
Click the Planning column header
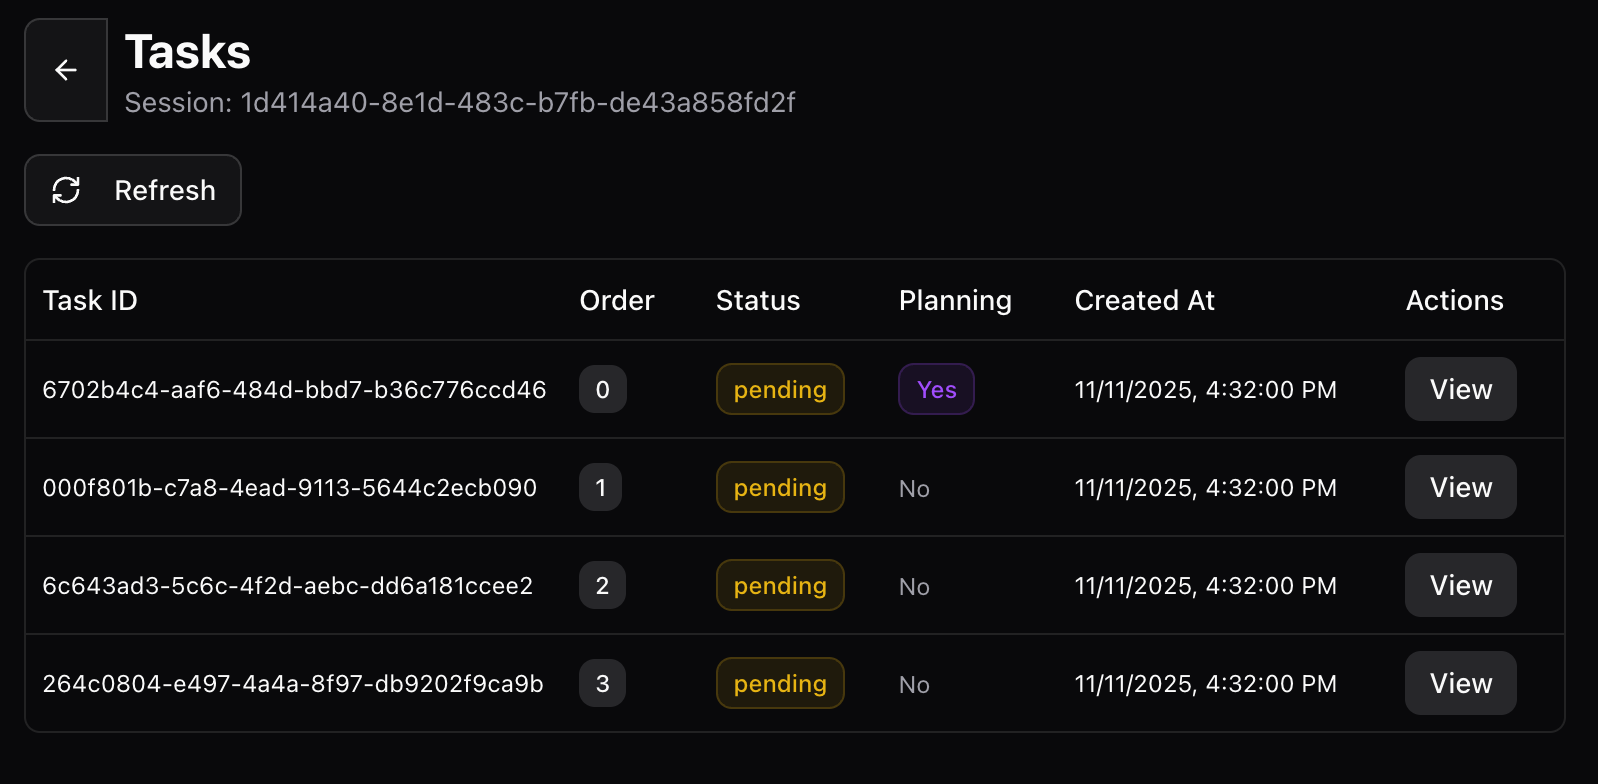coord(955,300)
